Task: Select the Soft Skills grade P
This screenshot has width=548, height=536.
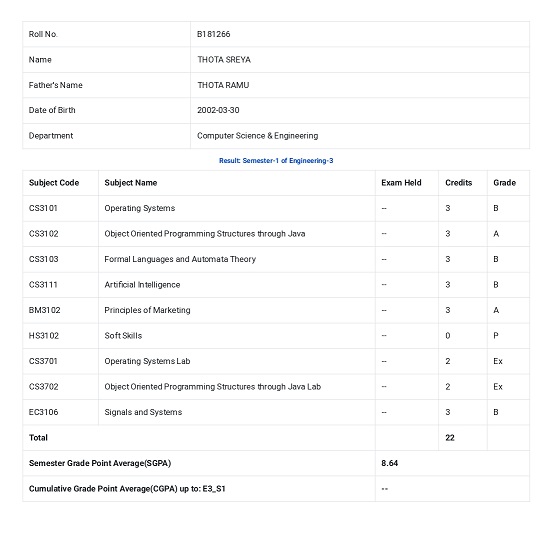Action: (496, 336)
